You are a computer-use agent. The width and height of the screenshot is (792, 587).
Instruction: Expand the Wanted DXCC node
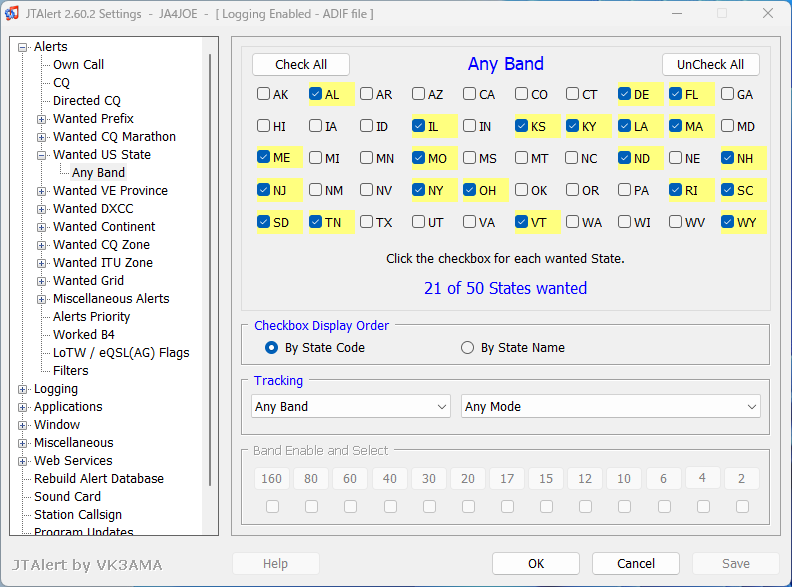pos(41,209)
